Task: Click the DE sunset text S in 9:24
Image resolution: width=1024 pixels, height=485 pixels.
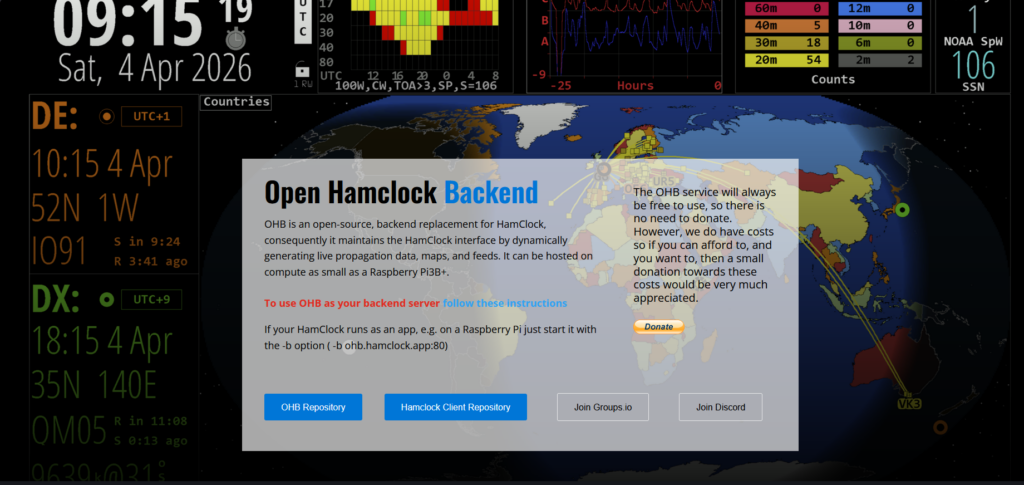Action: coord(146,242)
